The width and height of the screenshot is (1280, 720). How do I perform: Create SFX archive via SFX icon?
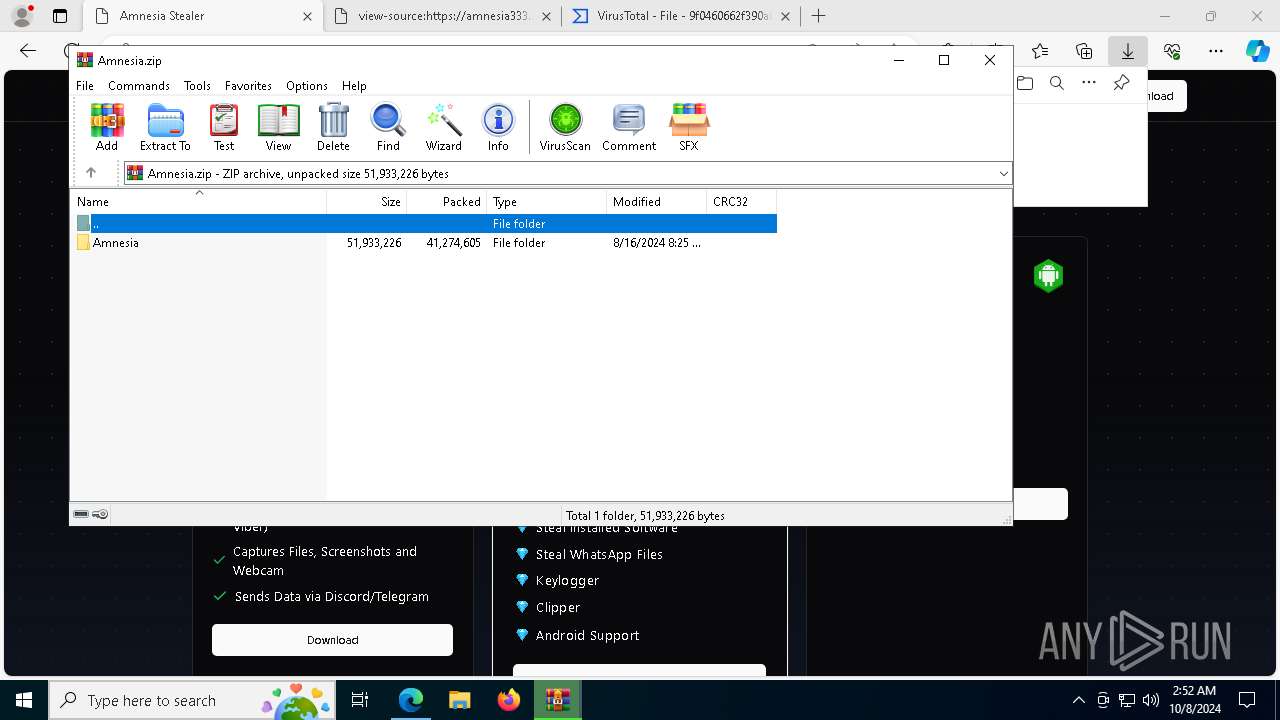689,127
